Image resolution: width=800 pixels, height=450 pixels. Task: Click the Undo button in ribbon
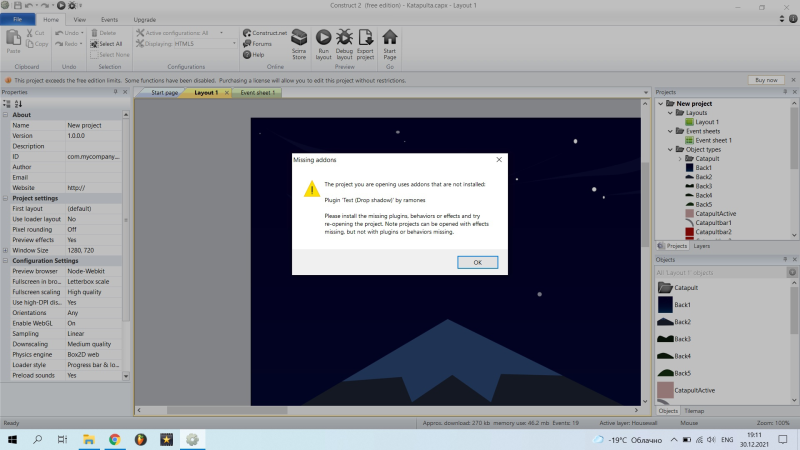pyautogui.click(x=68, y=33)
